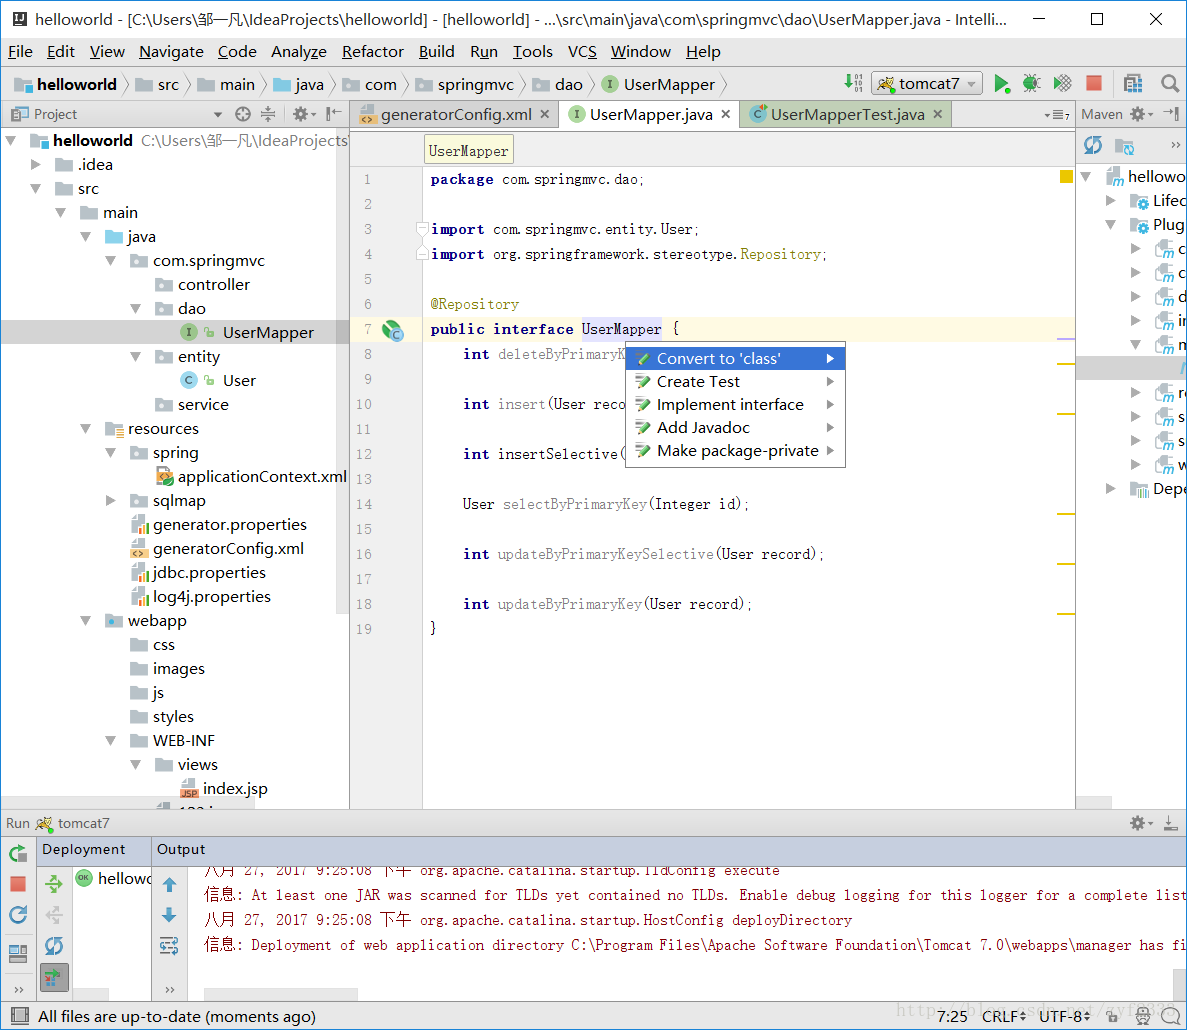This screenshot has height=1030, width=1187.
Task: Start debugging with the bug icon
Action: click(x=1031, y=83)
